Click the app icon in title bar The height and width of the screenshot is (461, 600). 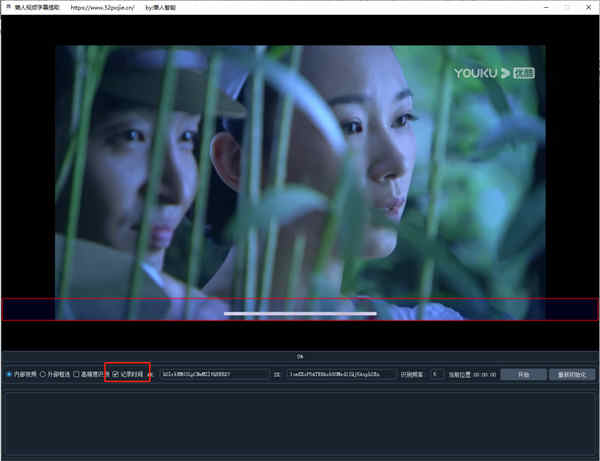(6, 6)
